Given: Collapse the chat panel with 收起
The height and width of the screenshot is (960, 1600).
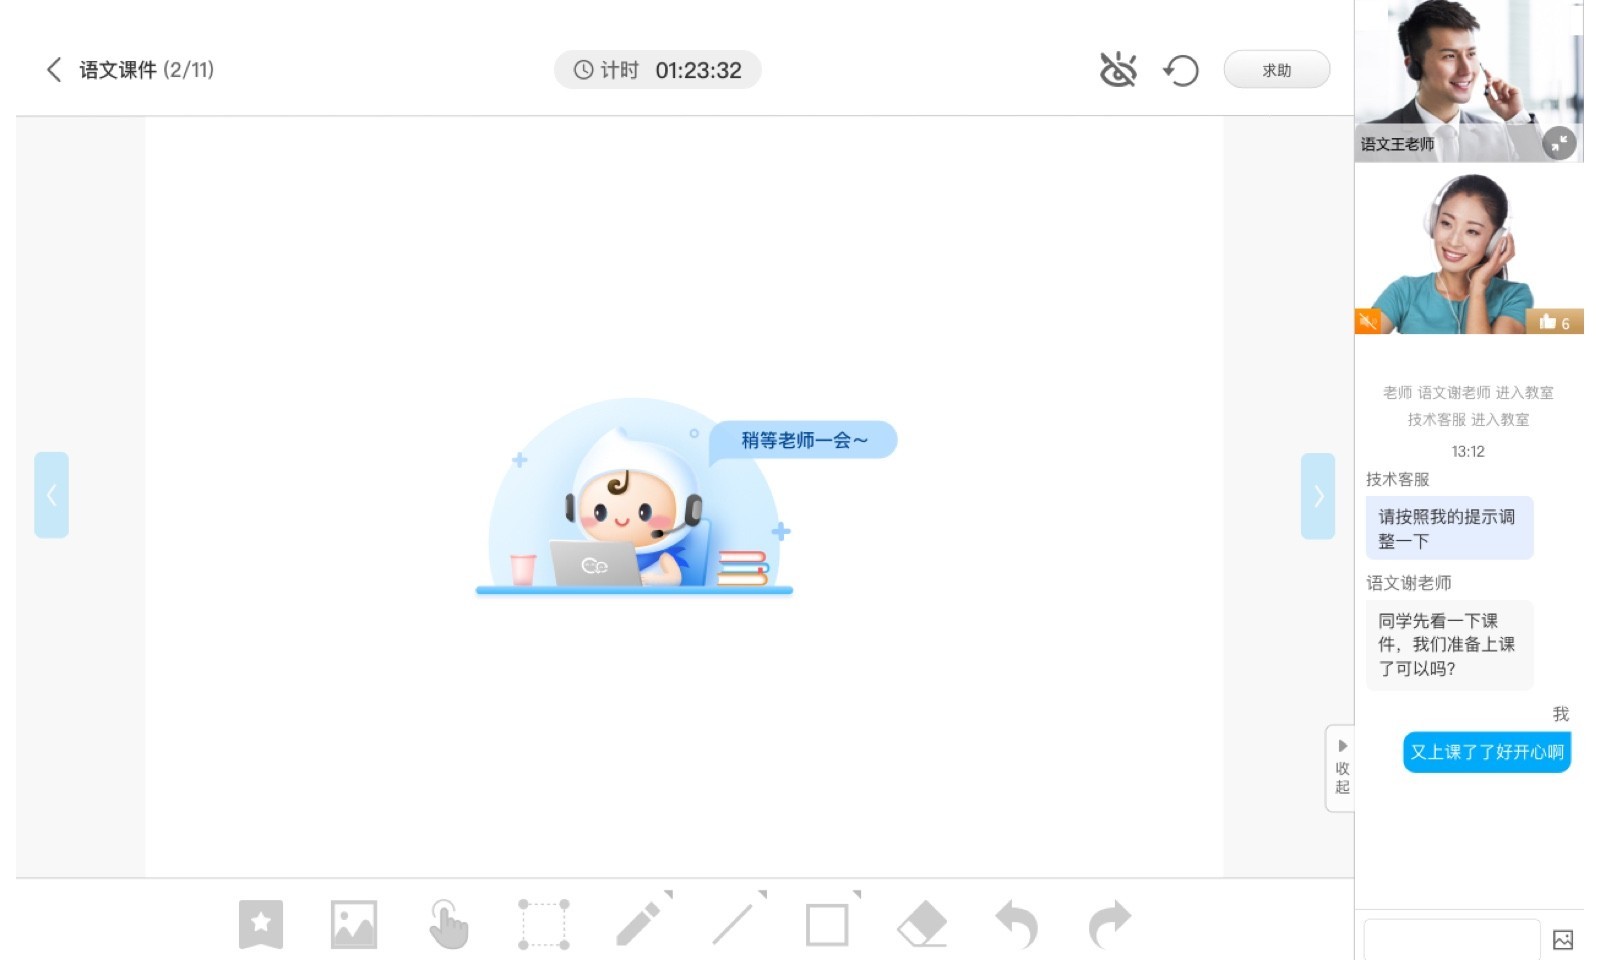Looking at the screenshot, I should (1341, 769).
